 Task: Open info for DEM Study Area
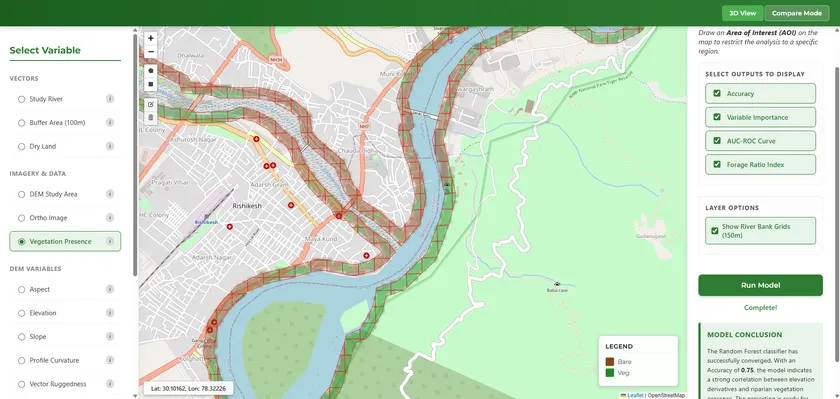click(110, 194)
